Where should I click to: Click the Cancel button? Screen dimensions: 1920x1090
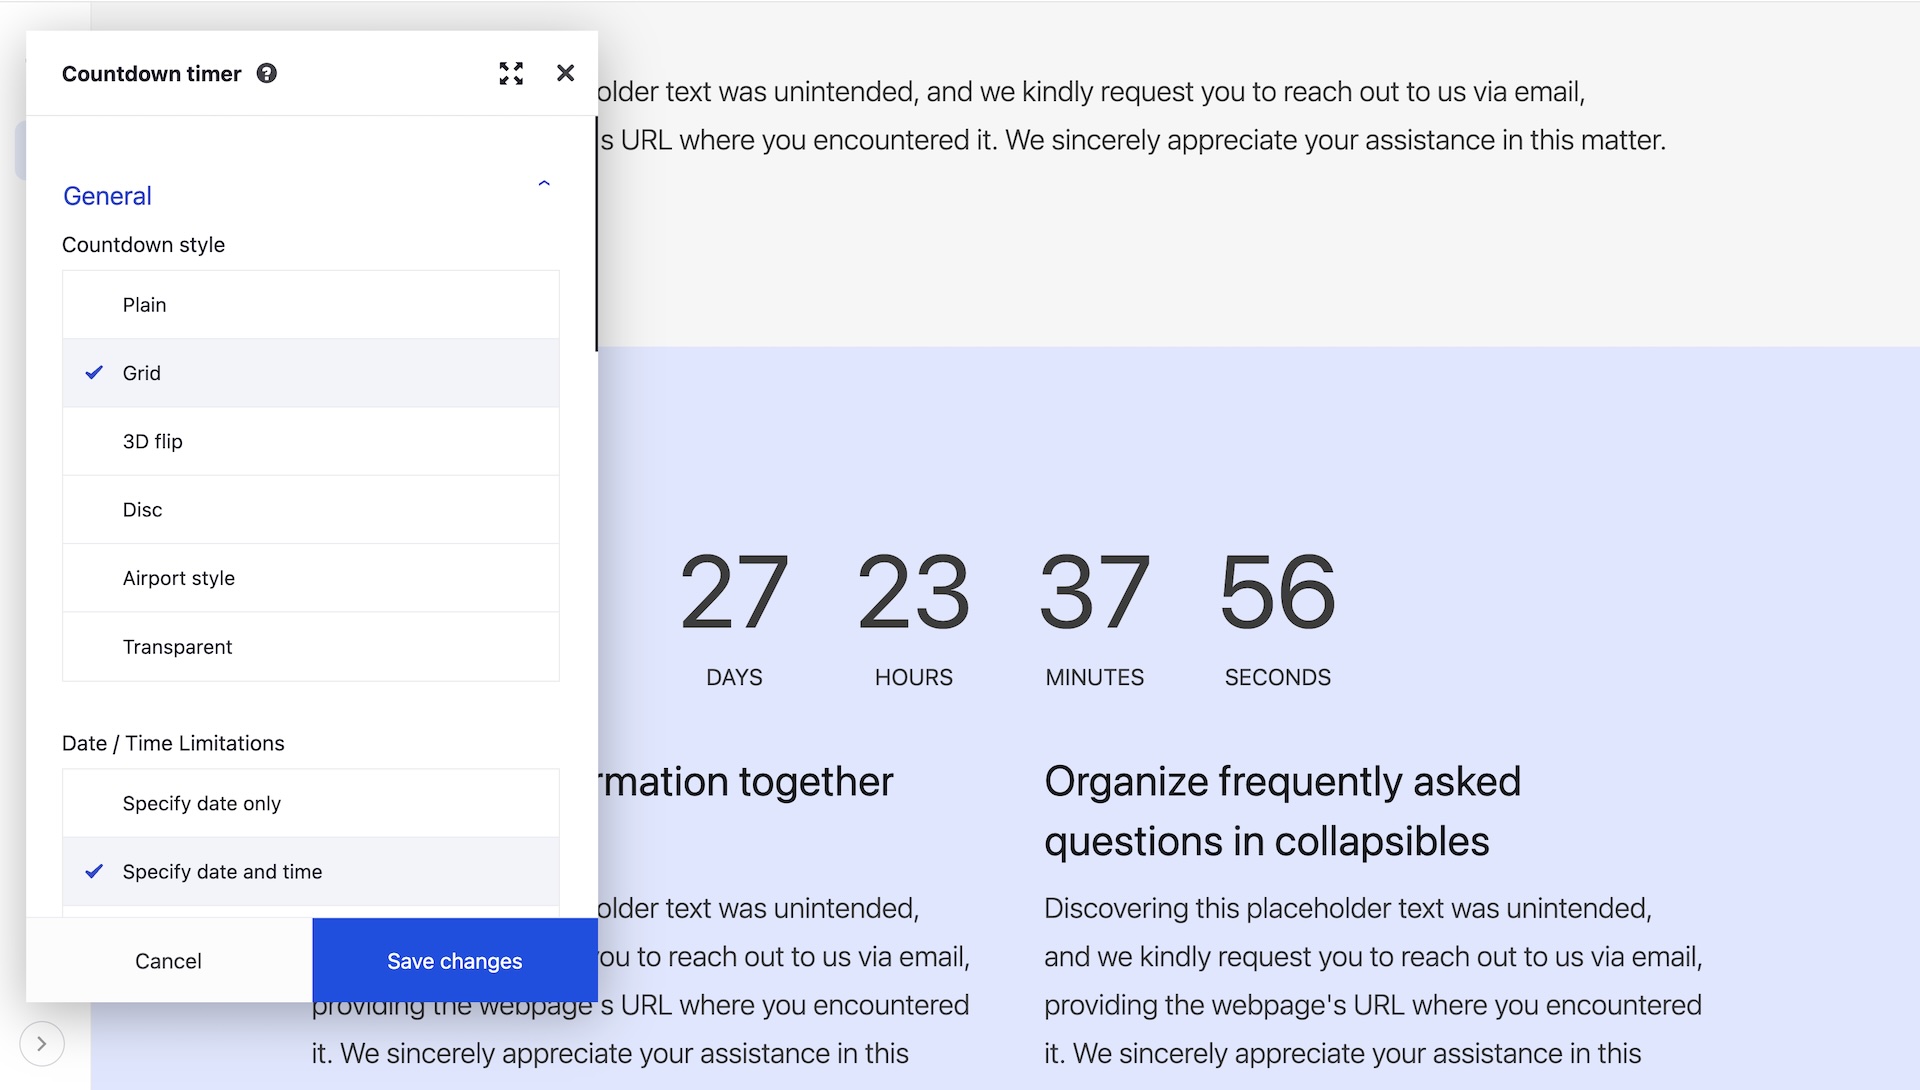[x=168, y=960]
